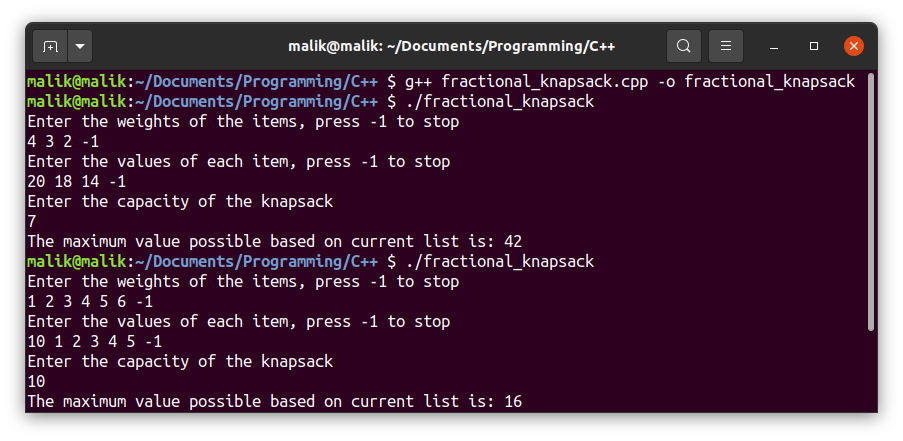Click the weights line '1 2 3 4 5 6 -1'

click(90, 302)
